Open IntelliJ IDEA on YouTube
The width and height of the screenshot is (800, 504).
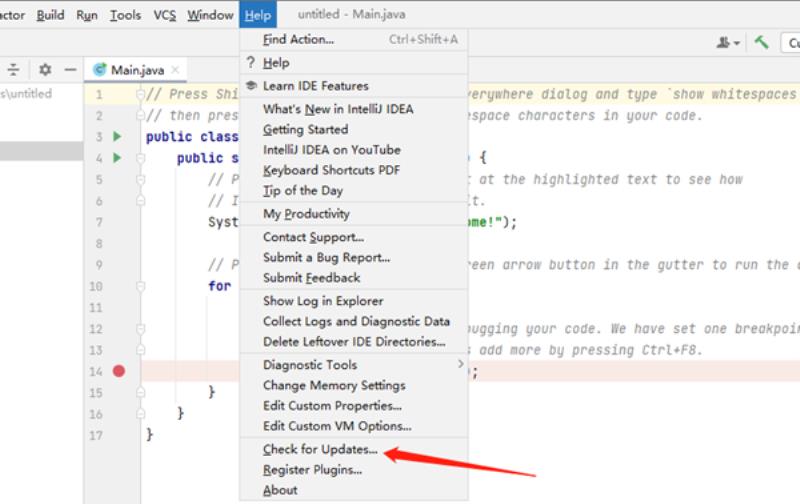354,150
